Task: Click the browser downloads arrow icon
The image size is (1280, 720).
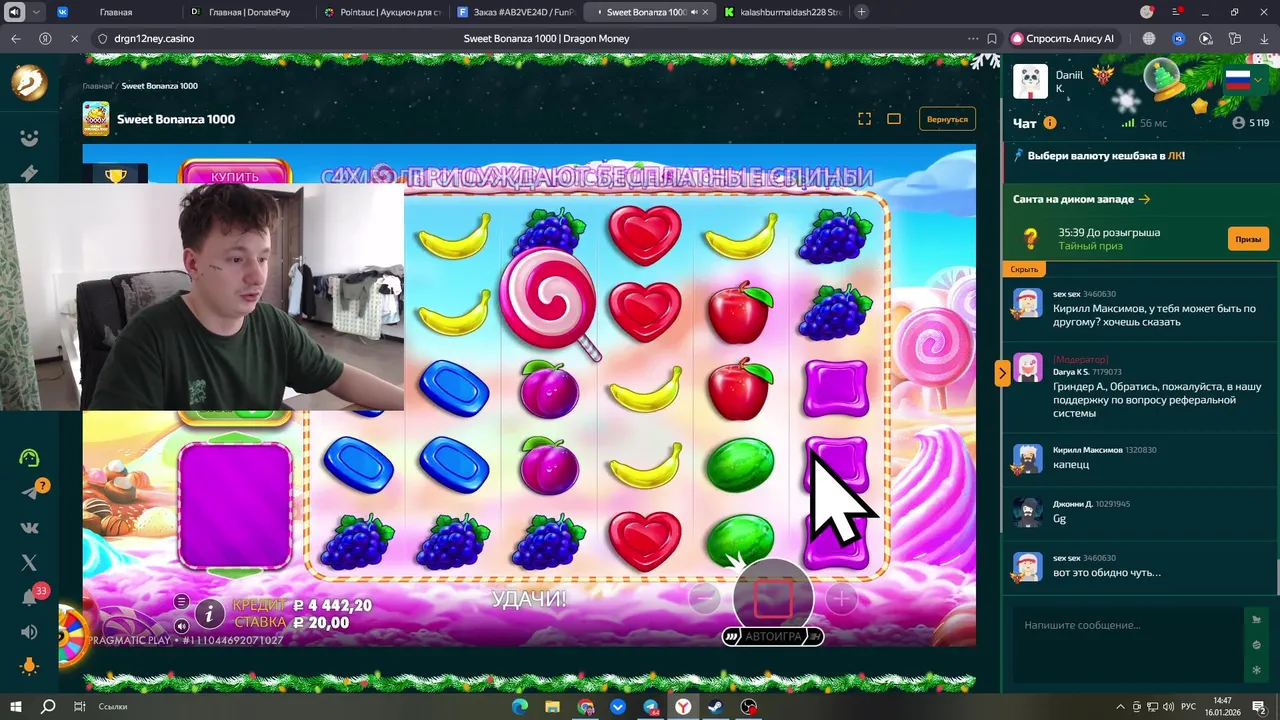Action: (1264, 38)
